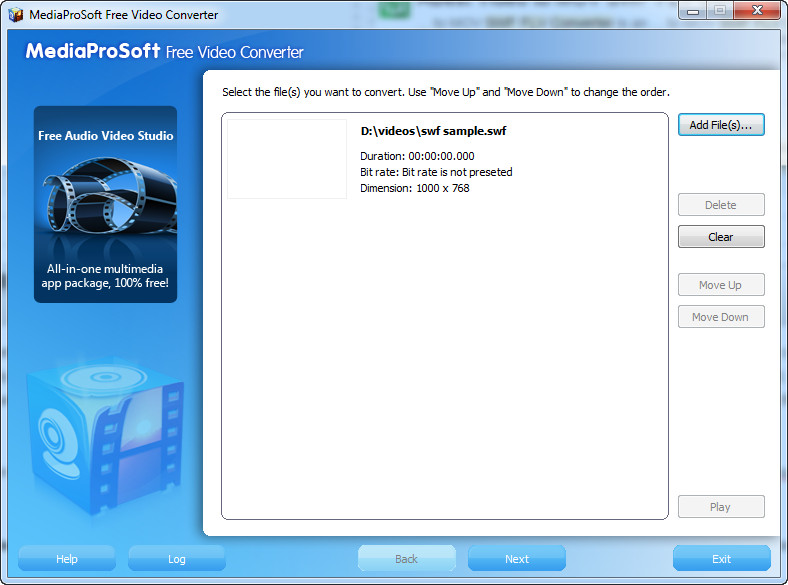Image resolution: width=788 pixels, height=585 pixels.
Task: Click the Move Up button
Action: 721,285
